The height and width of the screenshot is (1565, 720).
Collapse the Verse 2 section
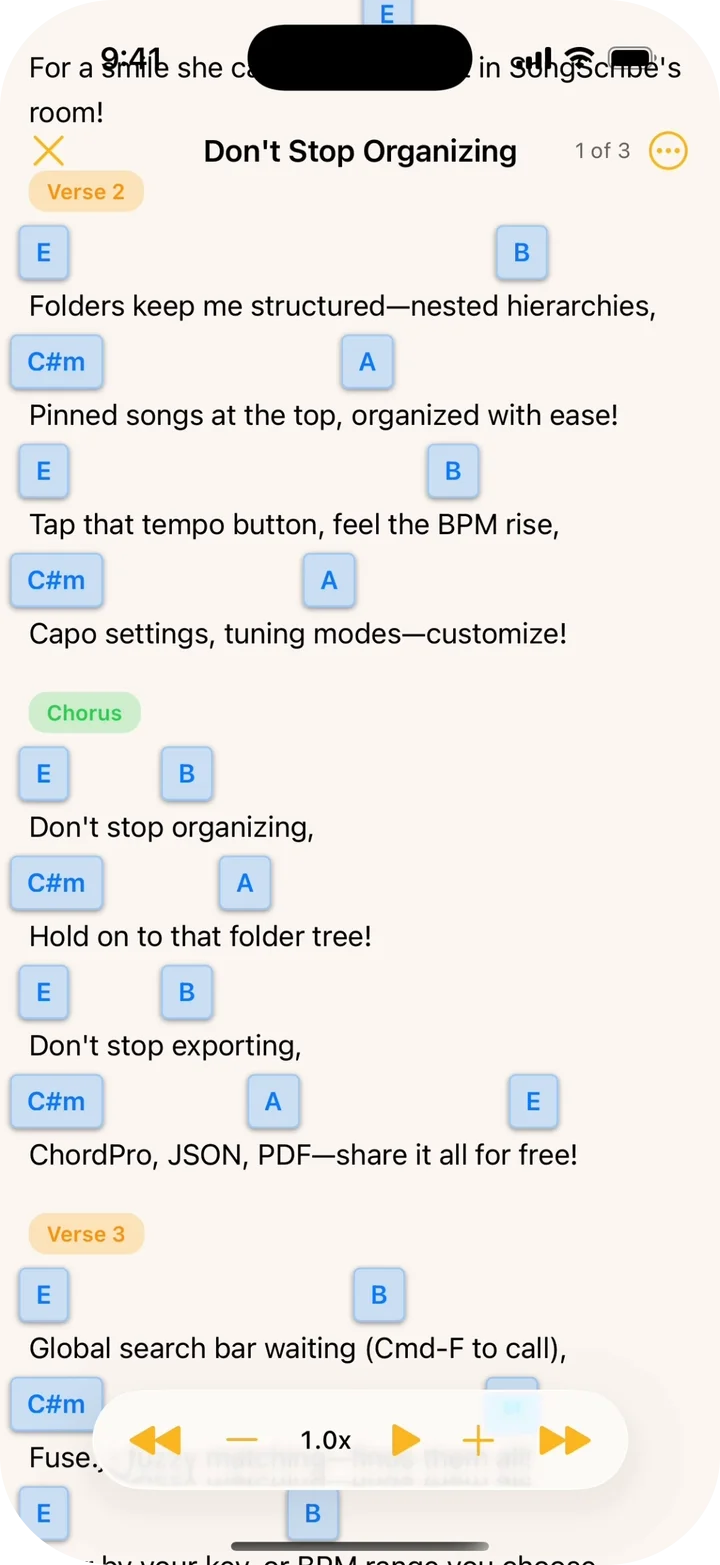pos(86,191)
